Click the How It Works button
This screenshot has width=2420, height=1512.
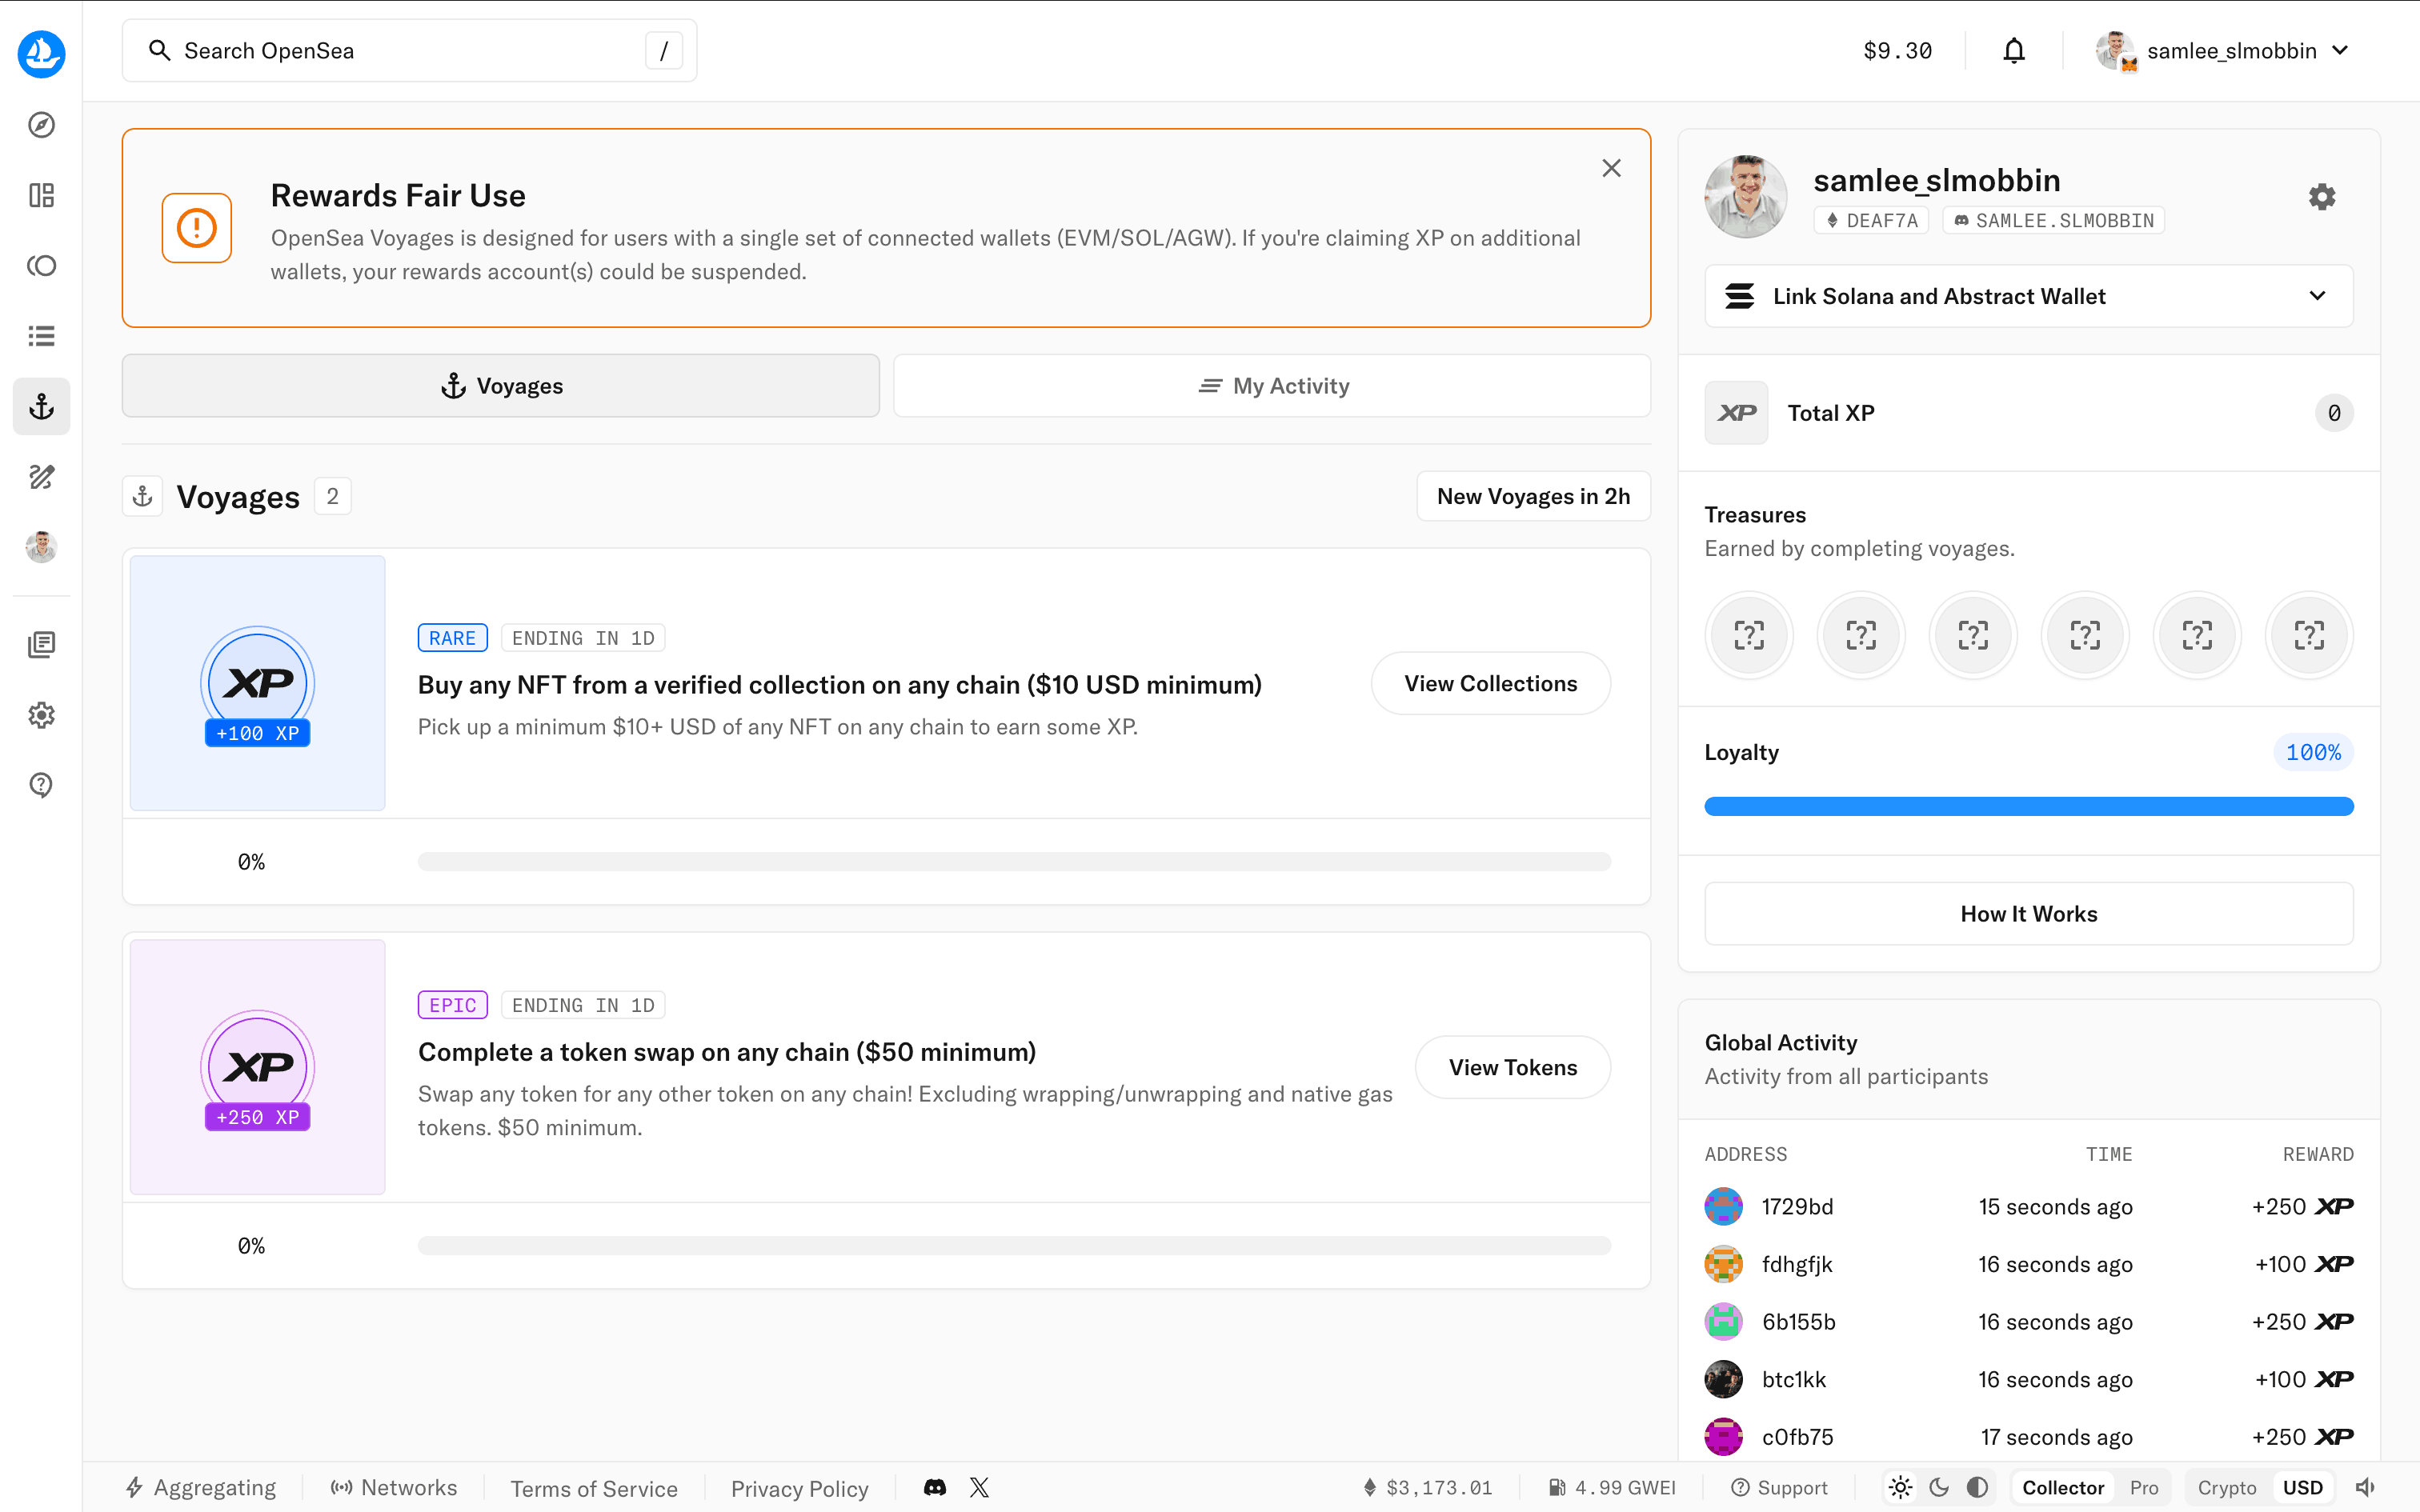(2028, 914)
